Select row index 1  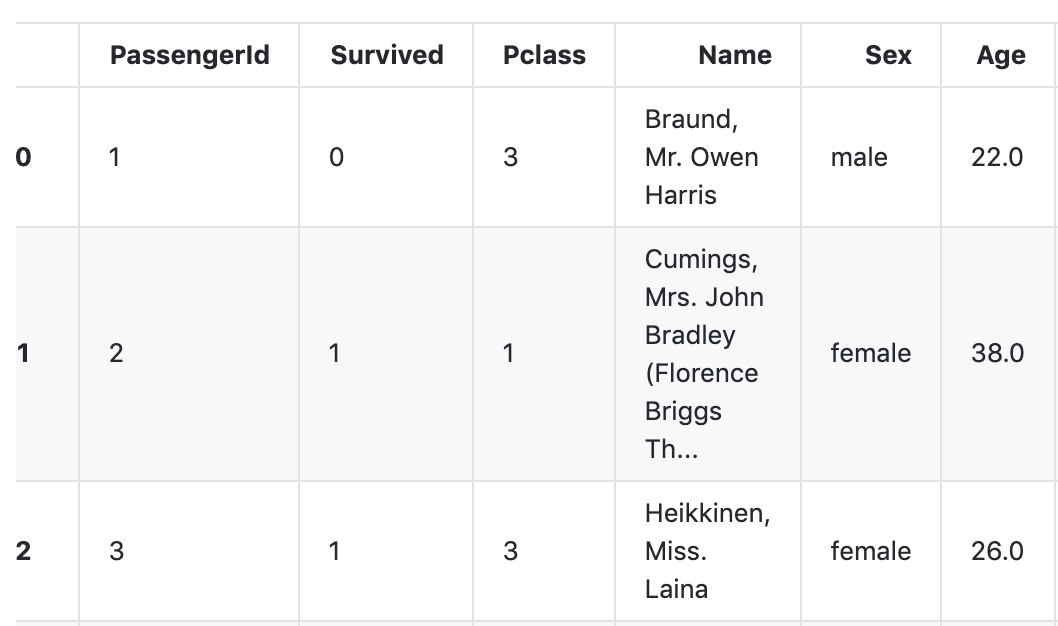[23, 353]
